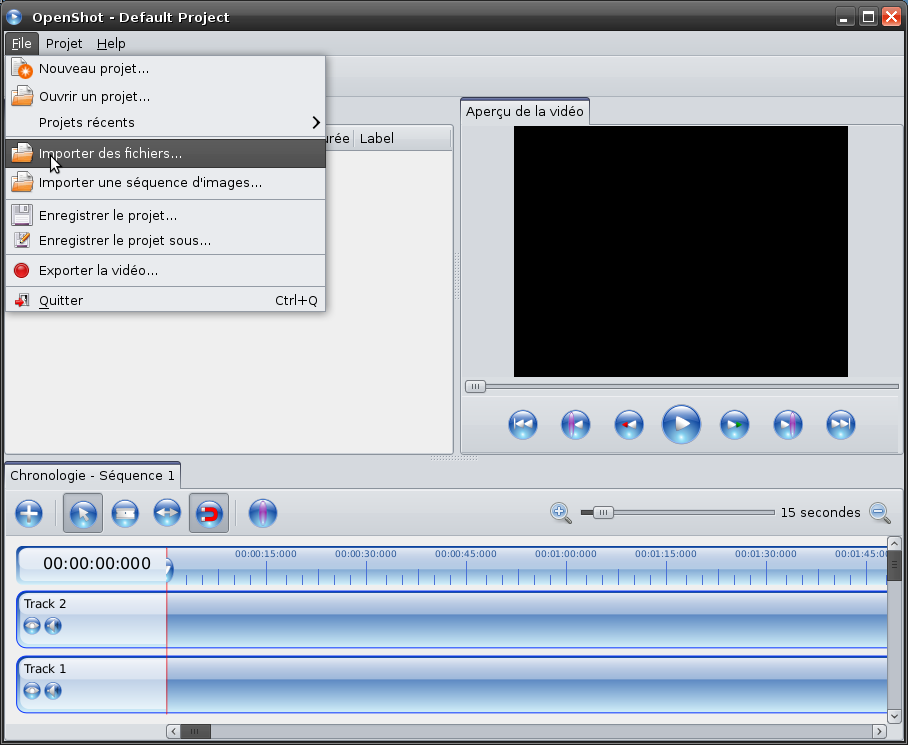Skip to the start of the video
This screenshot has width=908, height=745.
522,425
